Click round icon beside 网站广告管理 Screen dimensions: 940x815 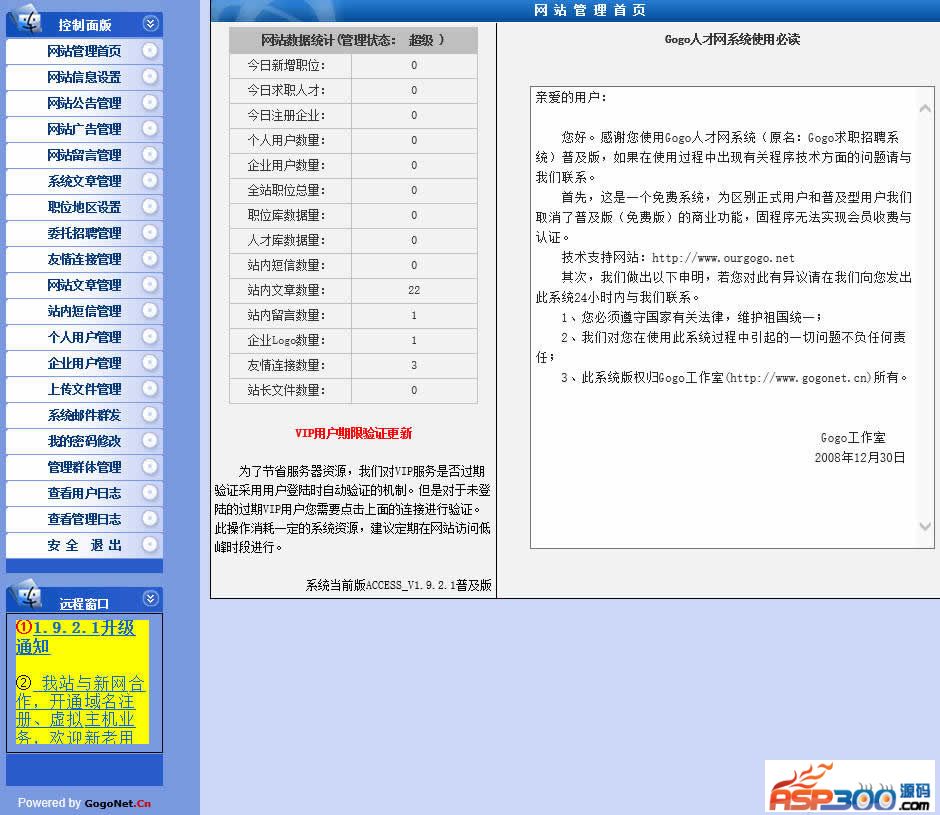(150, 128)
